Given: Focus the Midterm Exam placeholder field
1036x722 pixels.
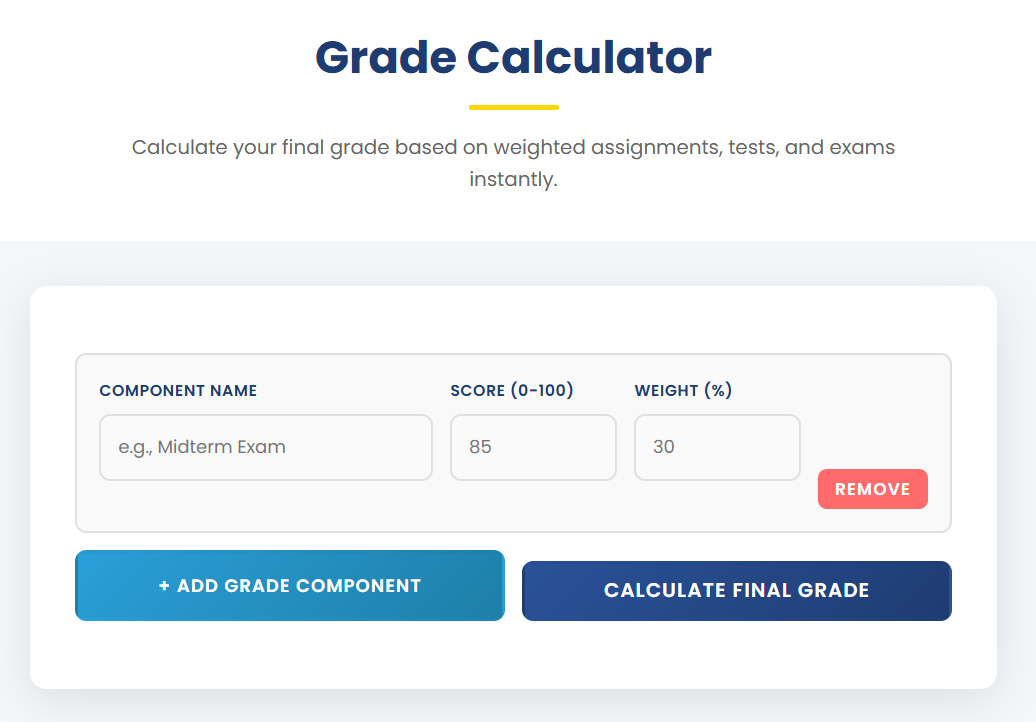Looking at the screenshot, I should pyautogui.click(x=265, y=447).
